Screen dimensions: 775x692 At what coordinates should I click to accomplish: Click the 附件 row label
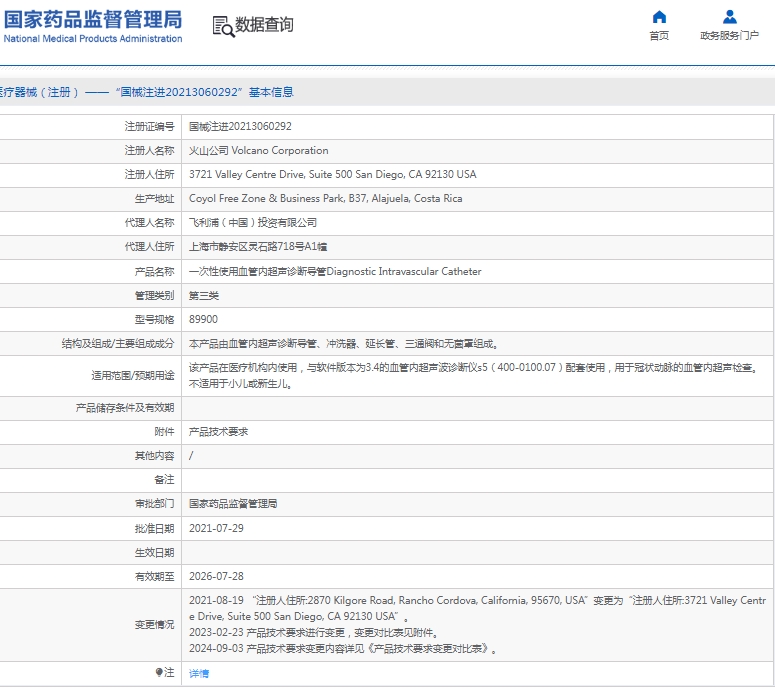click(x=164, y=432)
